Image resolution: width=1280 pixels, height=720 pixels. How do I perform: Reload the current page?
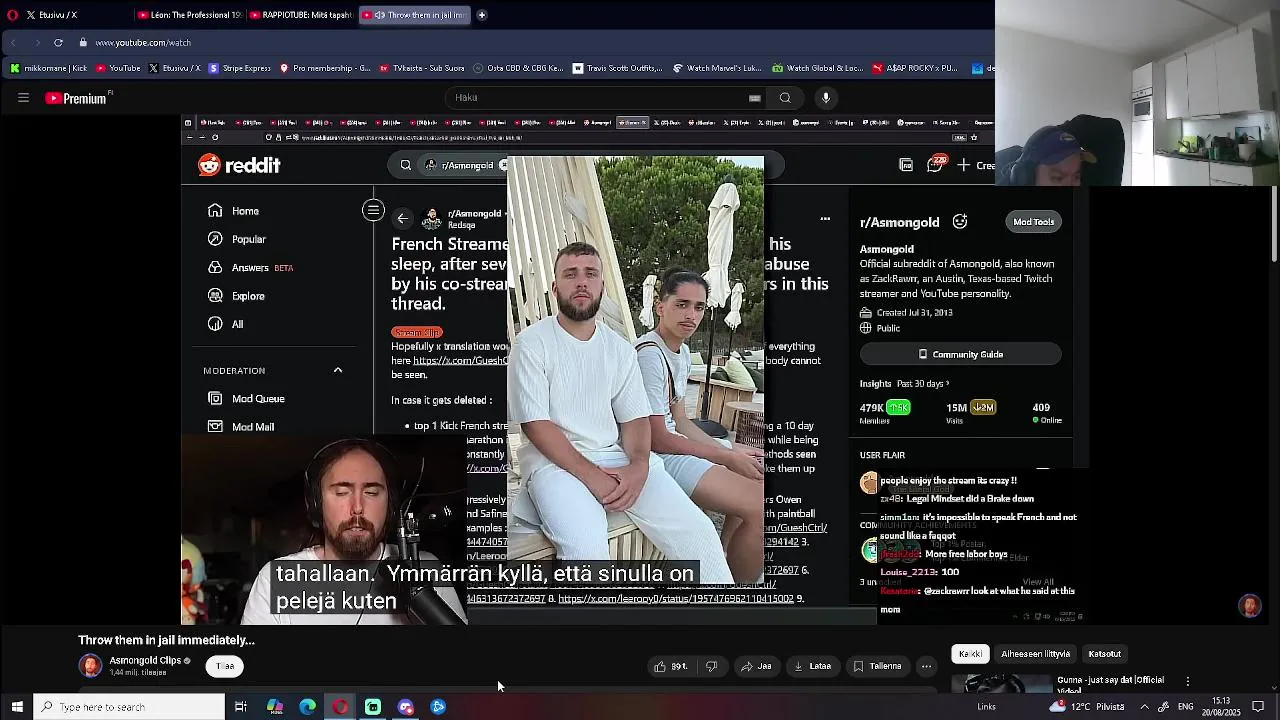point(59,43)
